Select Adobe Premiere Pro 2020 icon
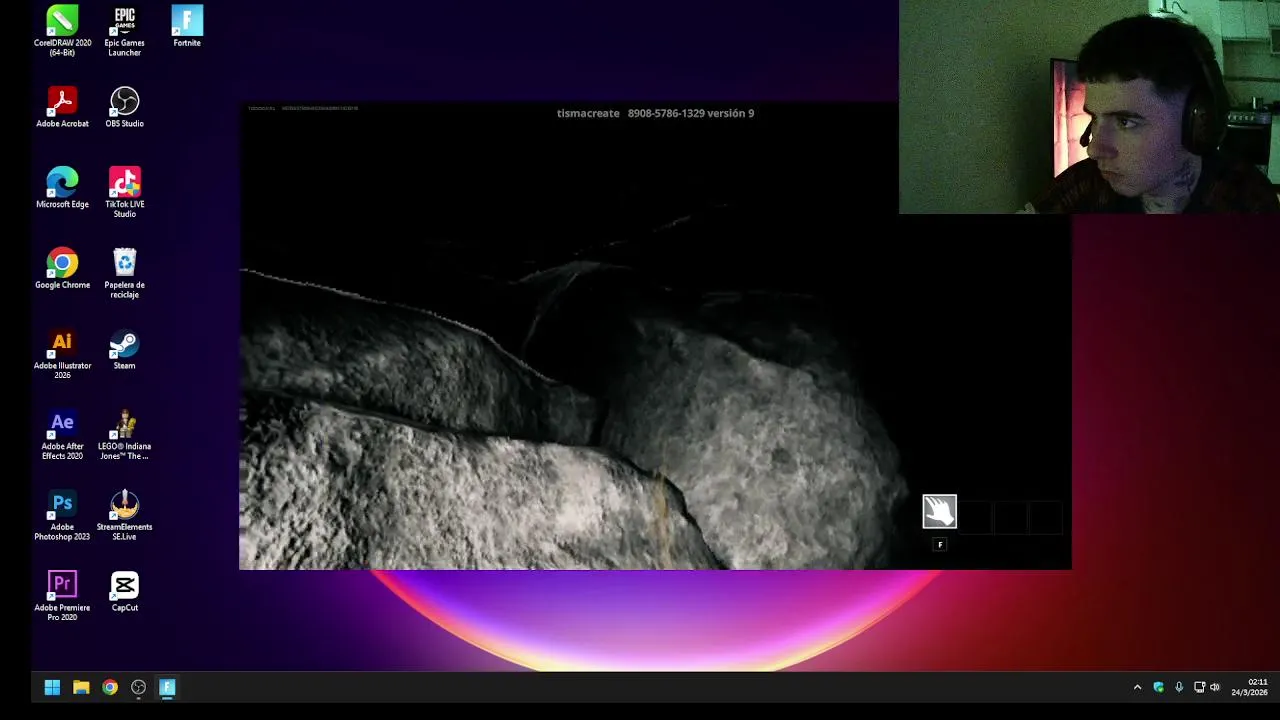Image resolution: width=1280 pixels, height=720 pixels. click(62, 596)
